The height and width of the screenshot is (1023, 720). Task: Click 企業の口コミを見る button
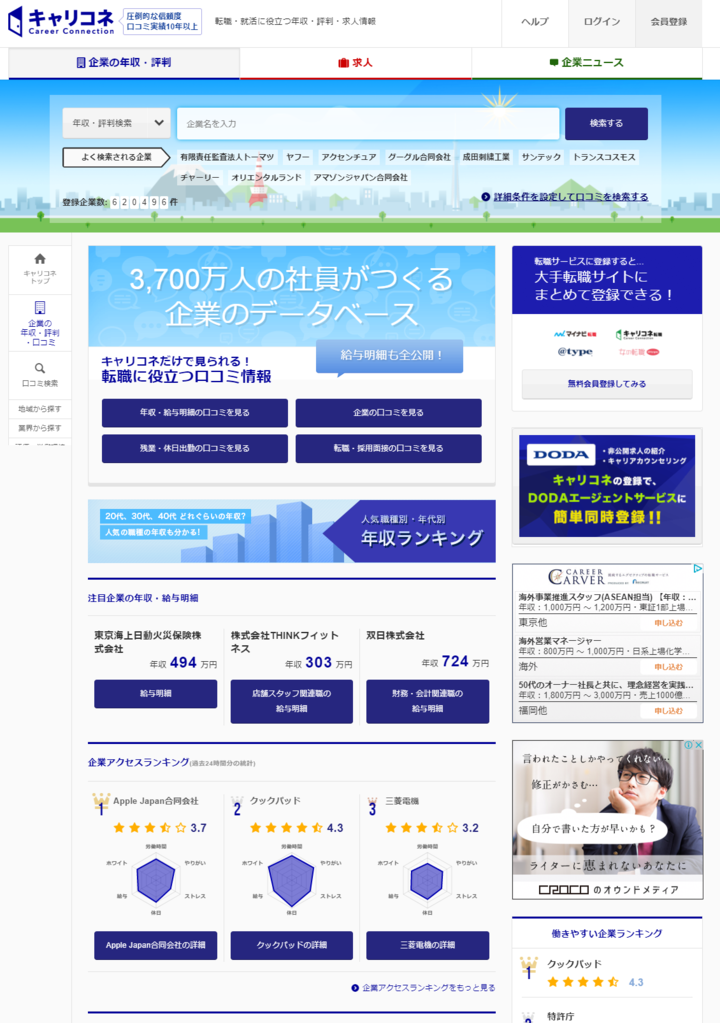pyautogui.click(x=389, y=413)
